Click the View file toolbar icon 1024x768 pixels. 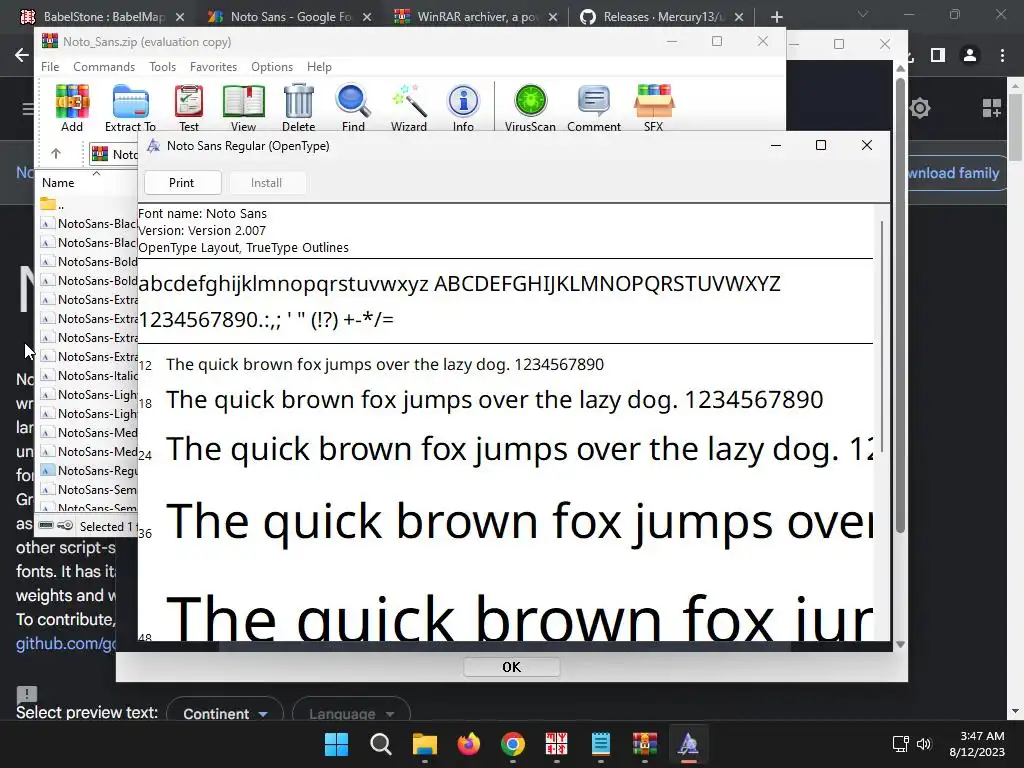(x=244, y=108)
